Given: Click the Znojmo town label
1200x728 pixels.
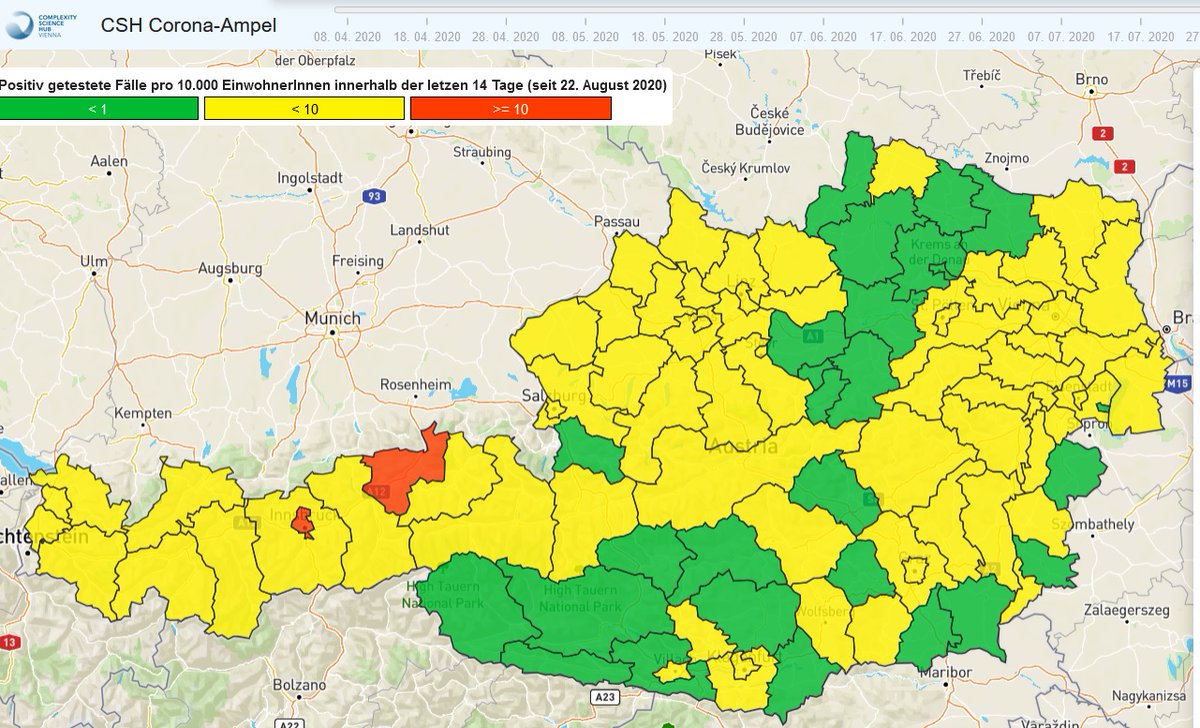Looking at the screenshot, I should click(1005, 158).
